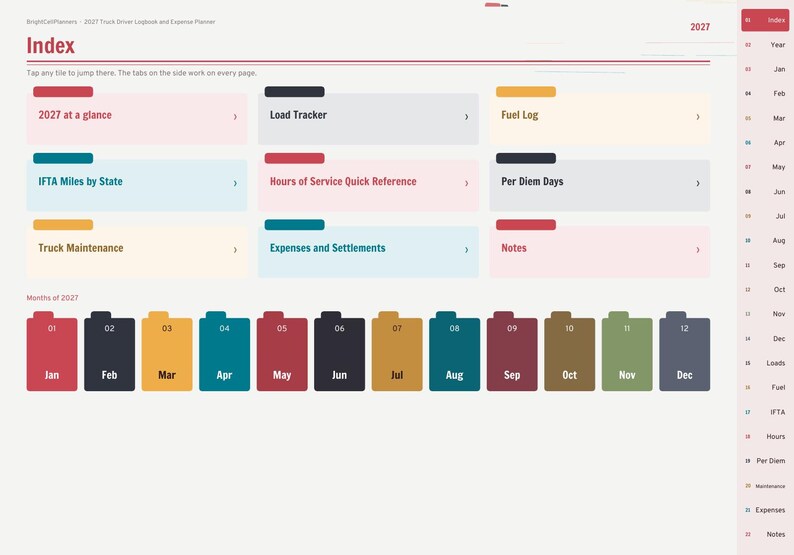Click chevron on Expenses and Settlements
Viewport: 794px width, 555px height.
pos(466,249)
